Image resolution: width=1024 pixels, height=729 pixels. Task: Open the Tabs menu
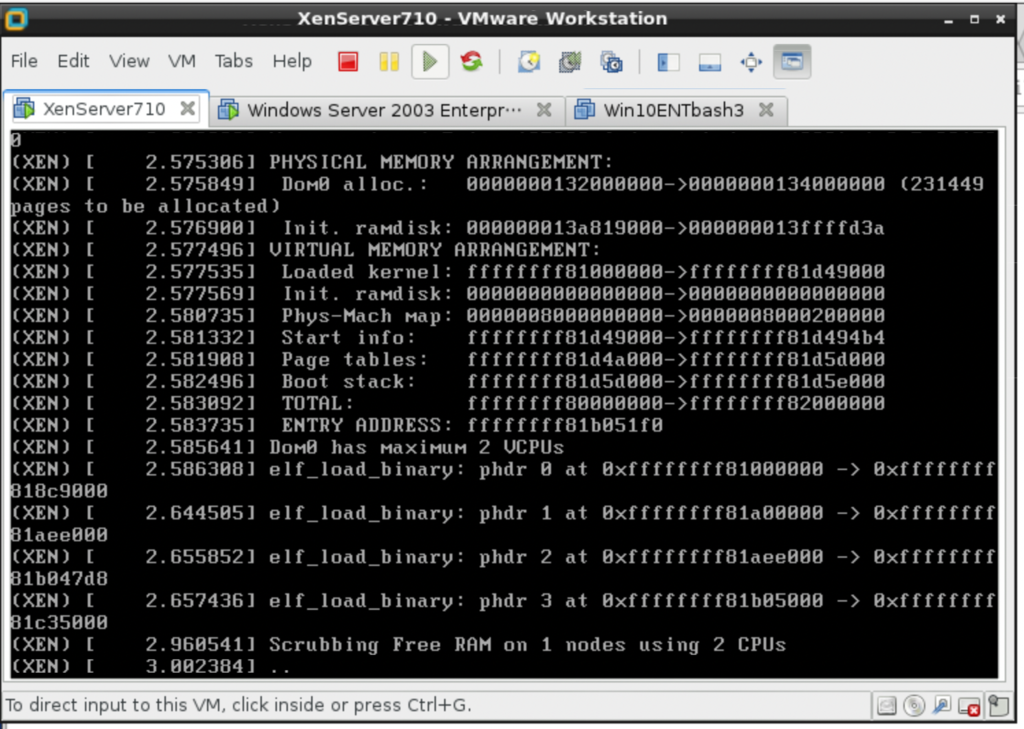pyautogui.click(x=234, y=61)
